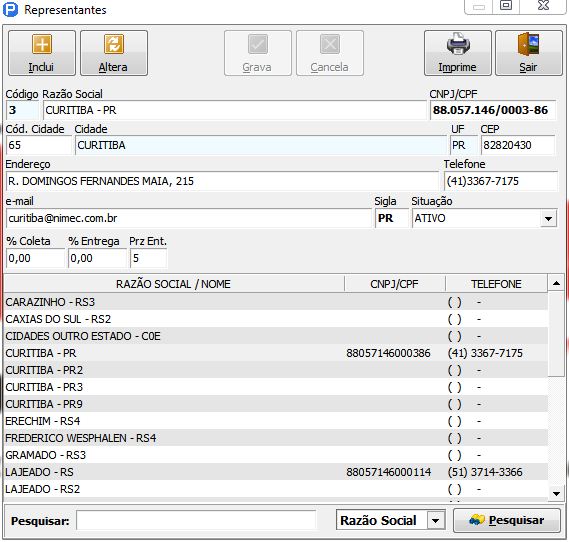Click the Altera edit record button
This screenshot has width=569, height=542.
[x=114, y=53]
